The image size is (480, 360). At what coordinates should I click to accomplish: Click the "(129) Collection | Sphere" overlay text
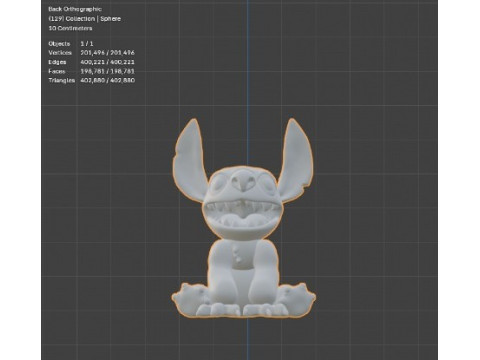coord(85,19)
